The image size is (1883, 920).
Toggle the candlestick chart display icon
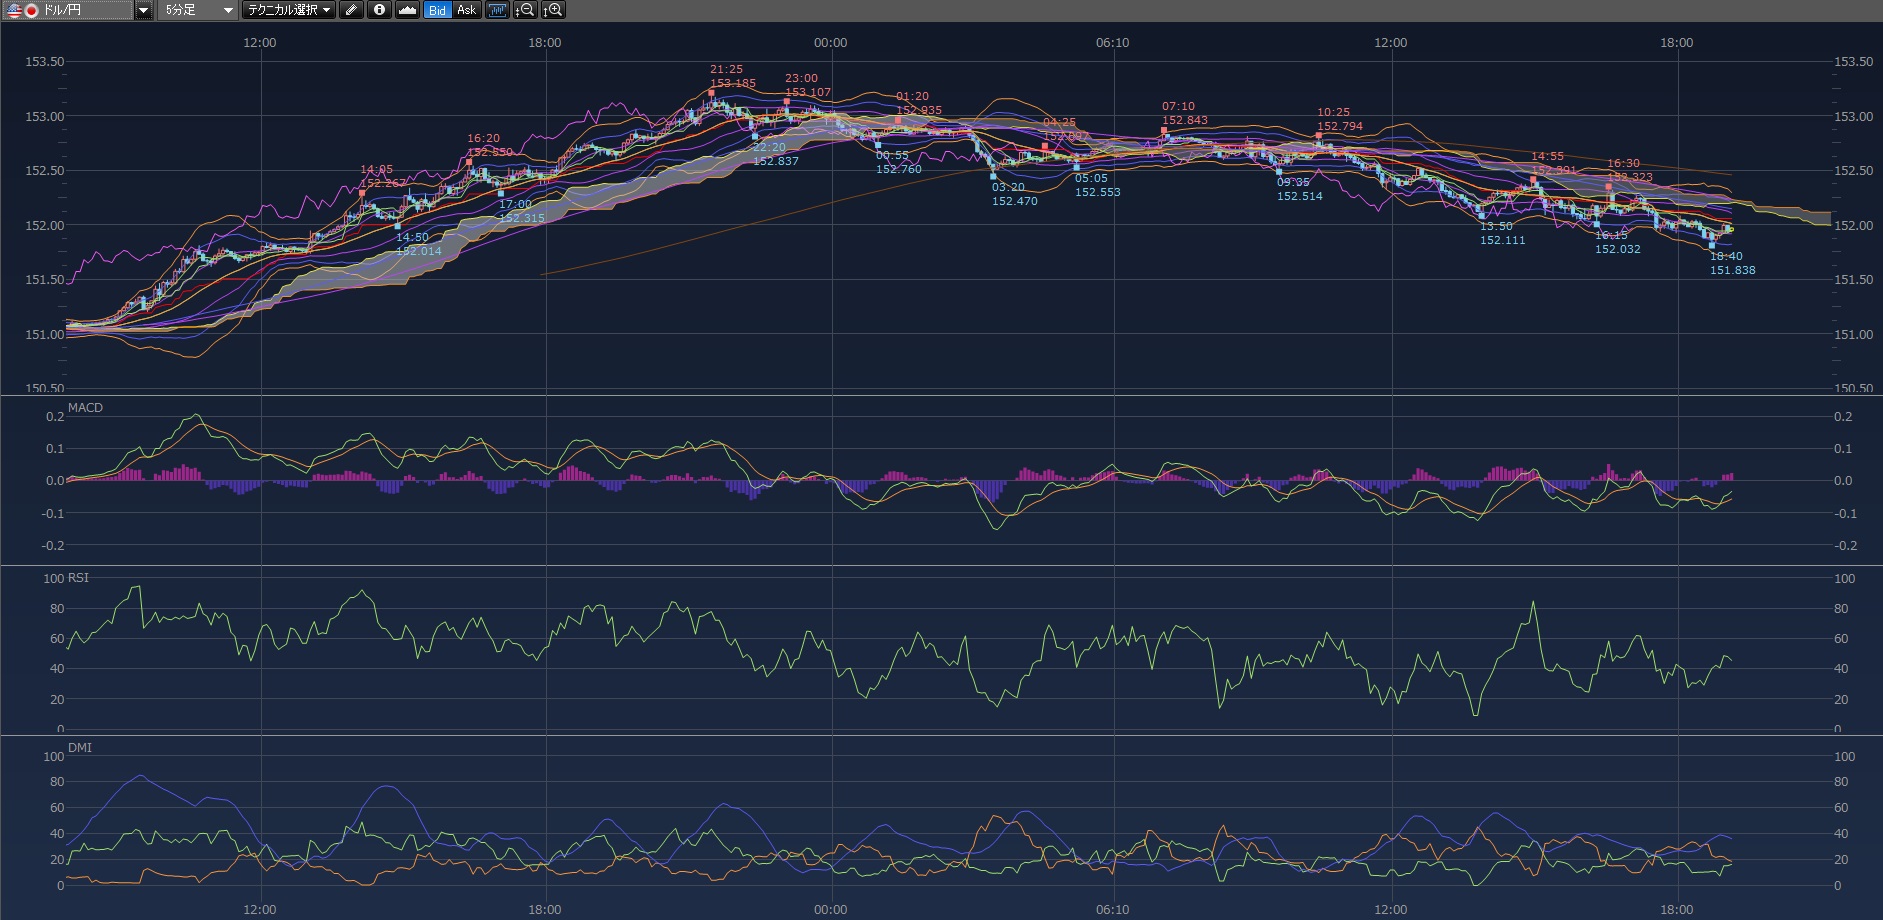click(x=497, y=10)
